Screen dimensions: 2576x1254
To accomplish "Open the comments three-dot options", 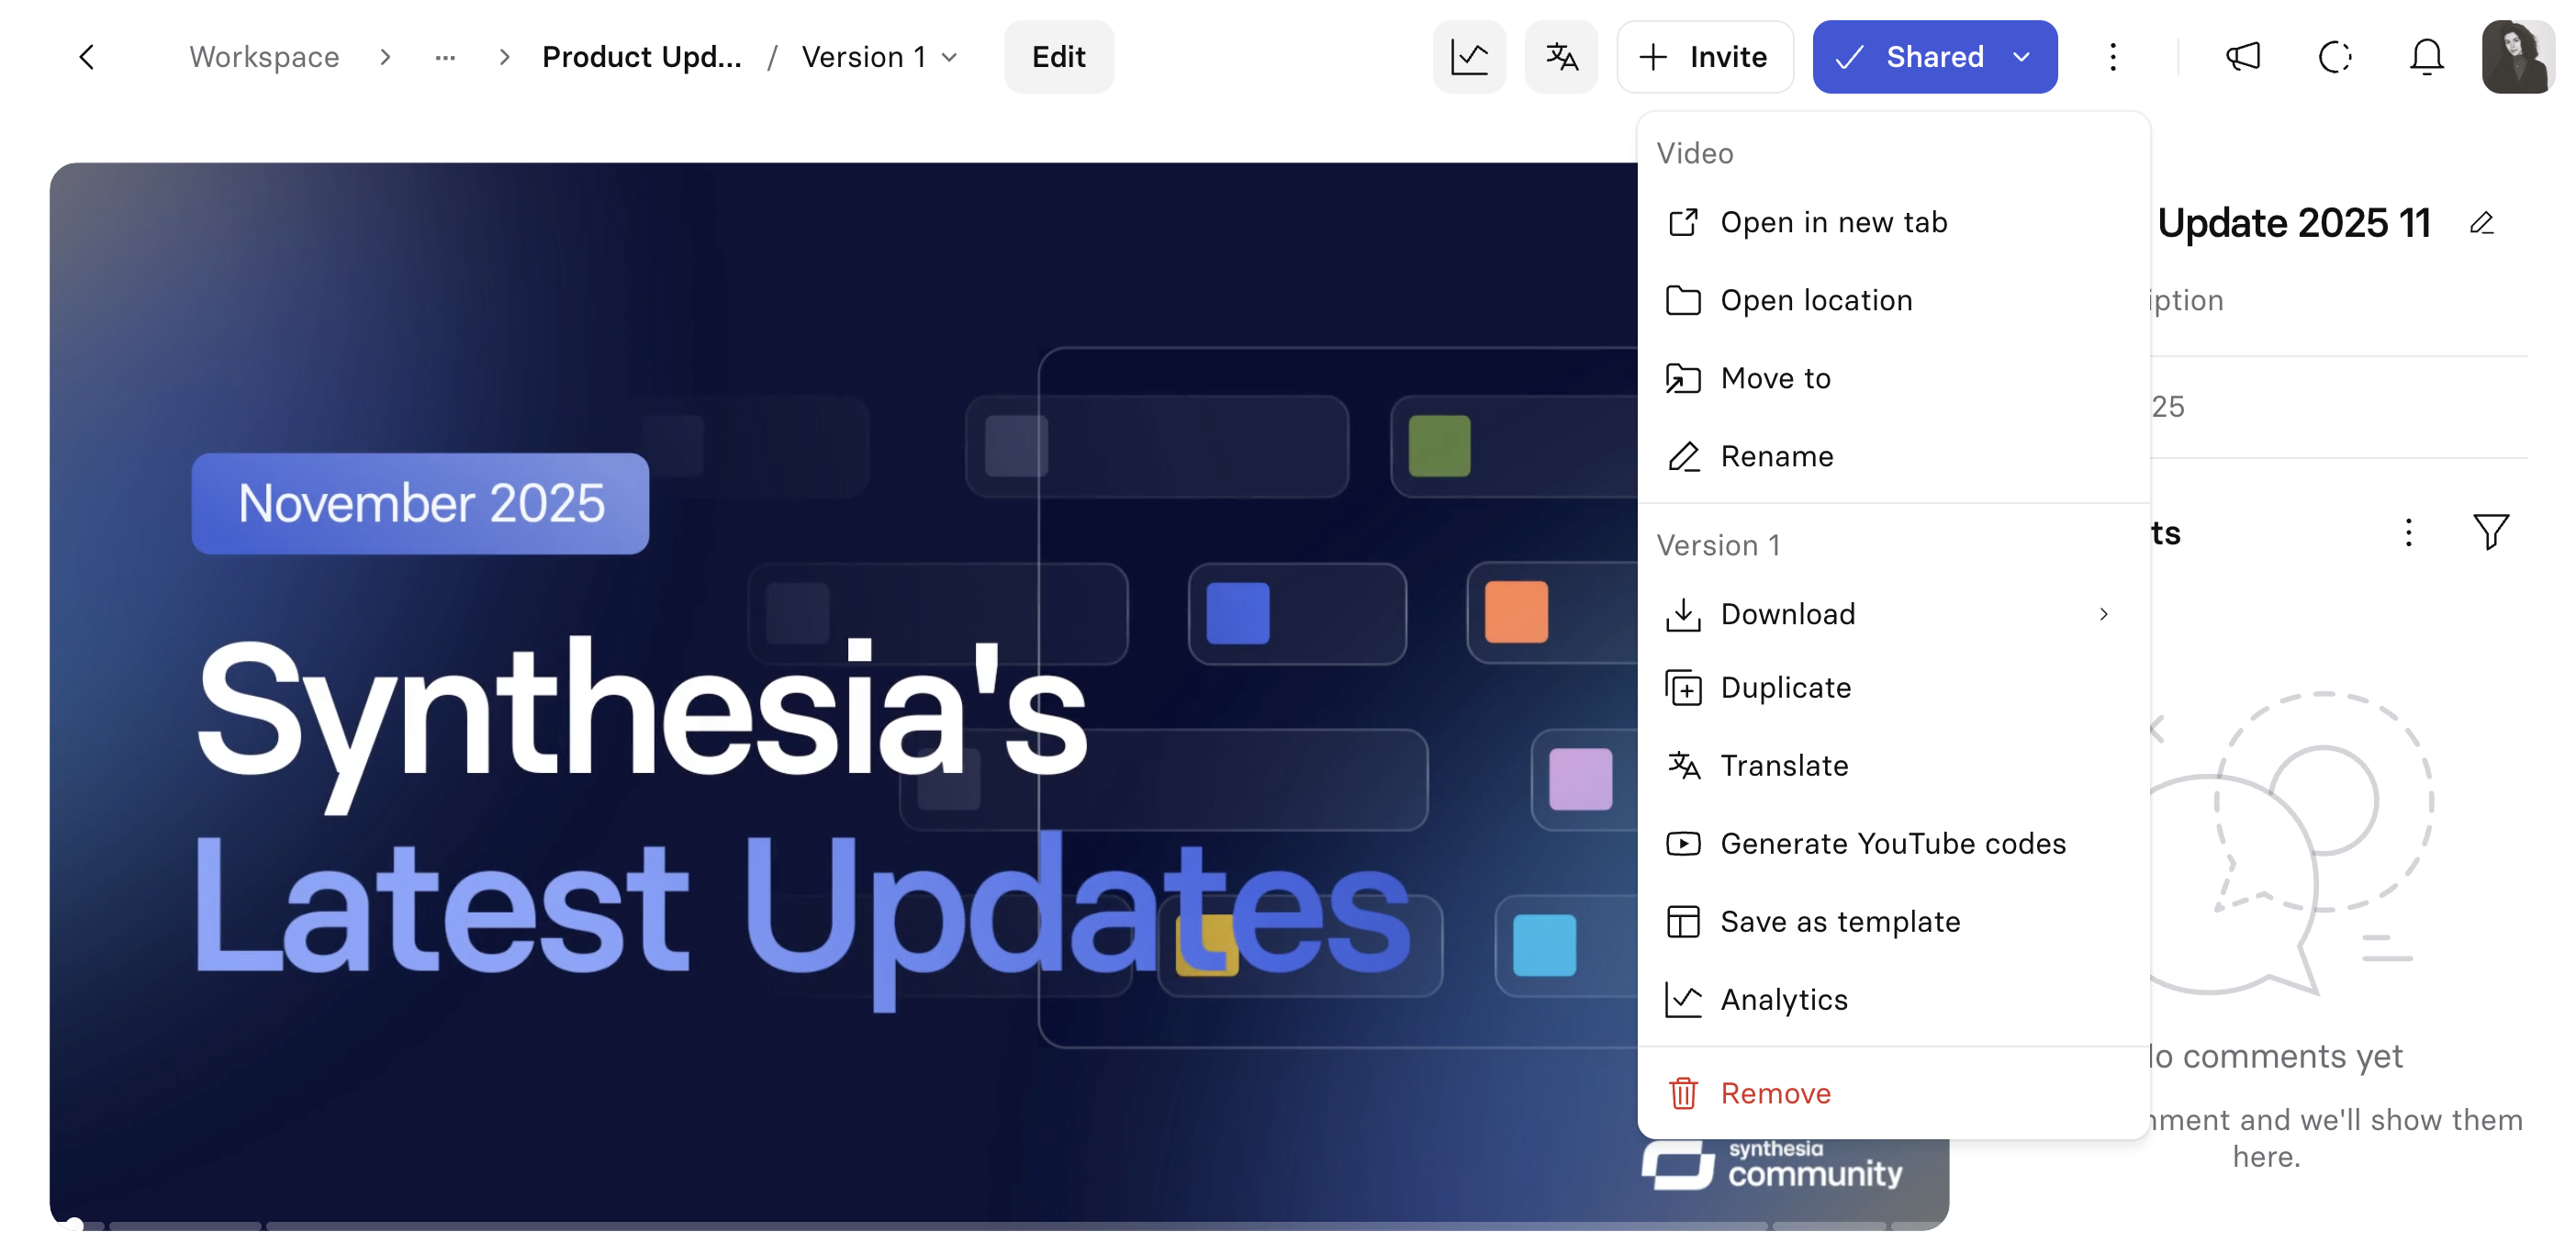I will 2408,532.
